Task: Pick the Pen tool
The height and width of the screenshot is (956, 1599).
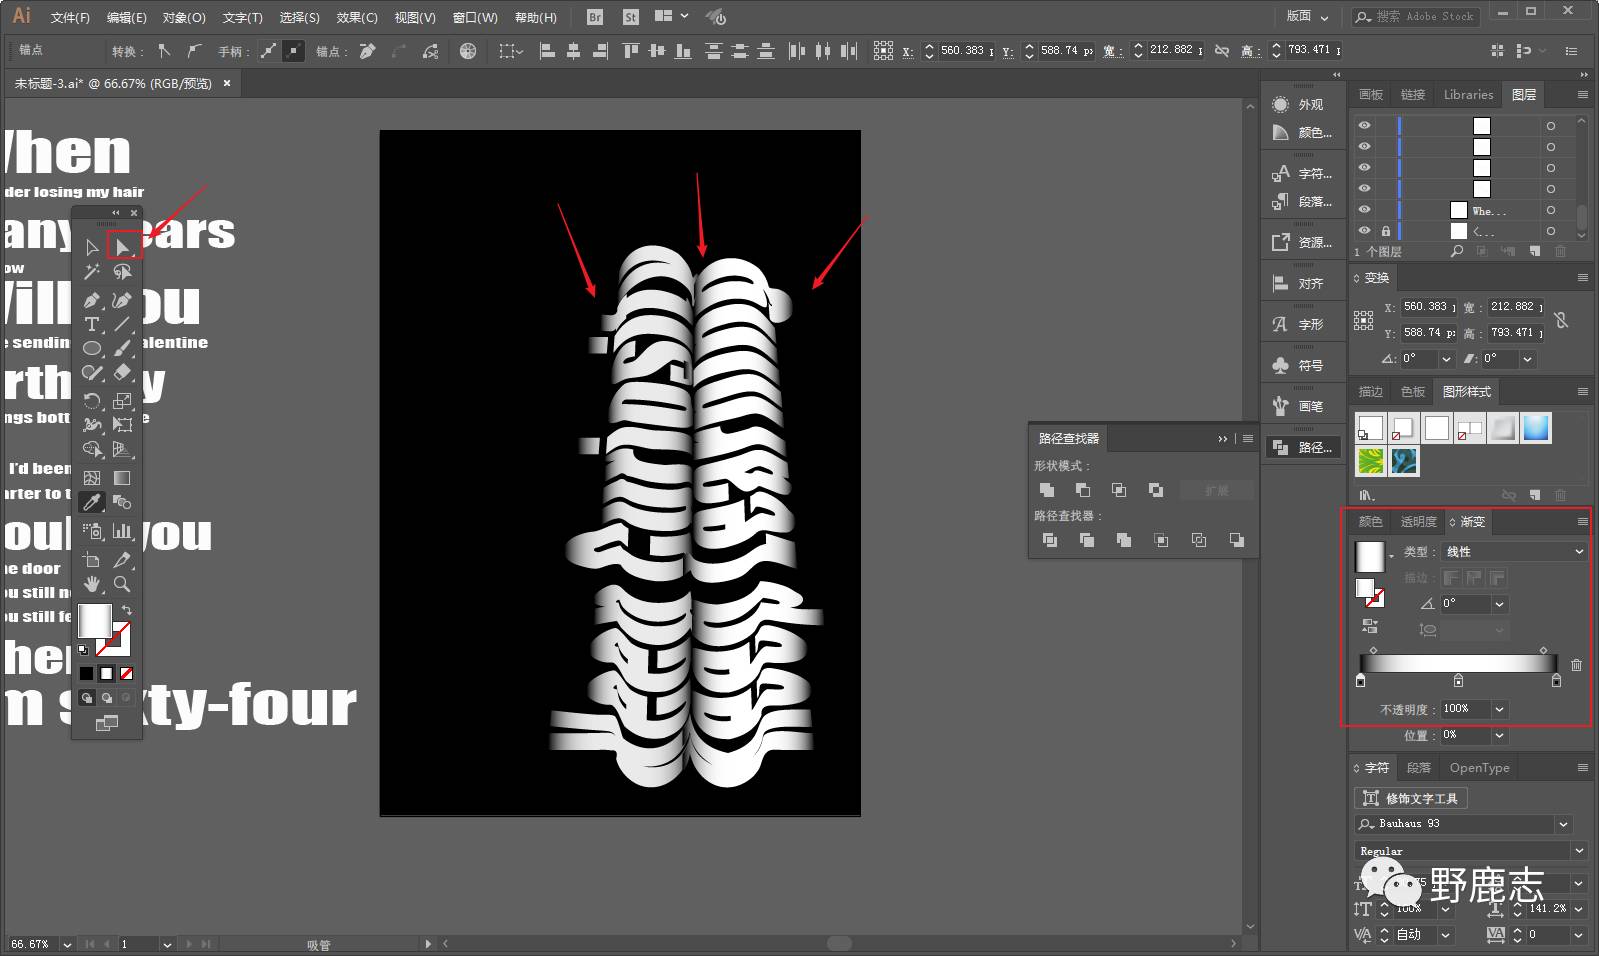Action: [x=92, y=300]
